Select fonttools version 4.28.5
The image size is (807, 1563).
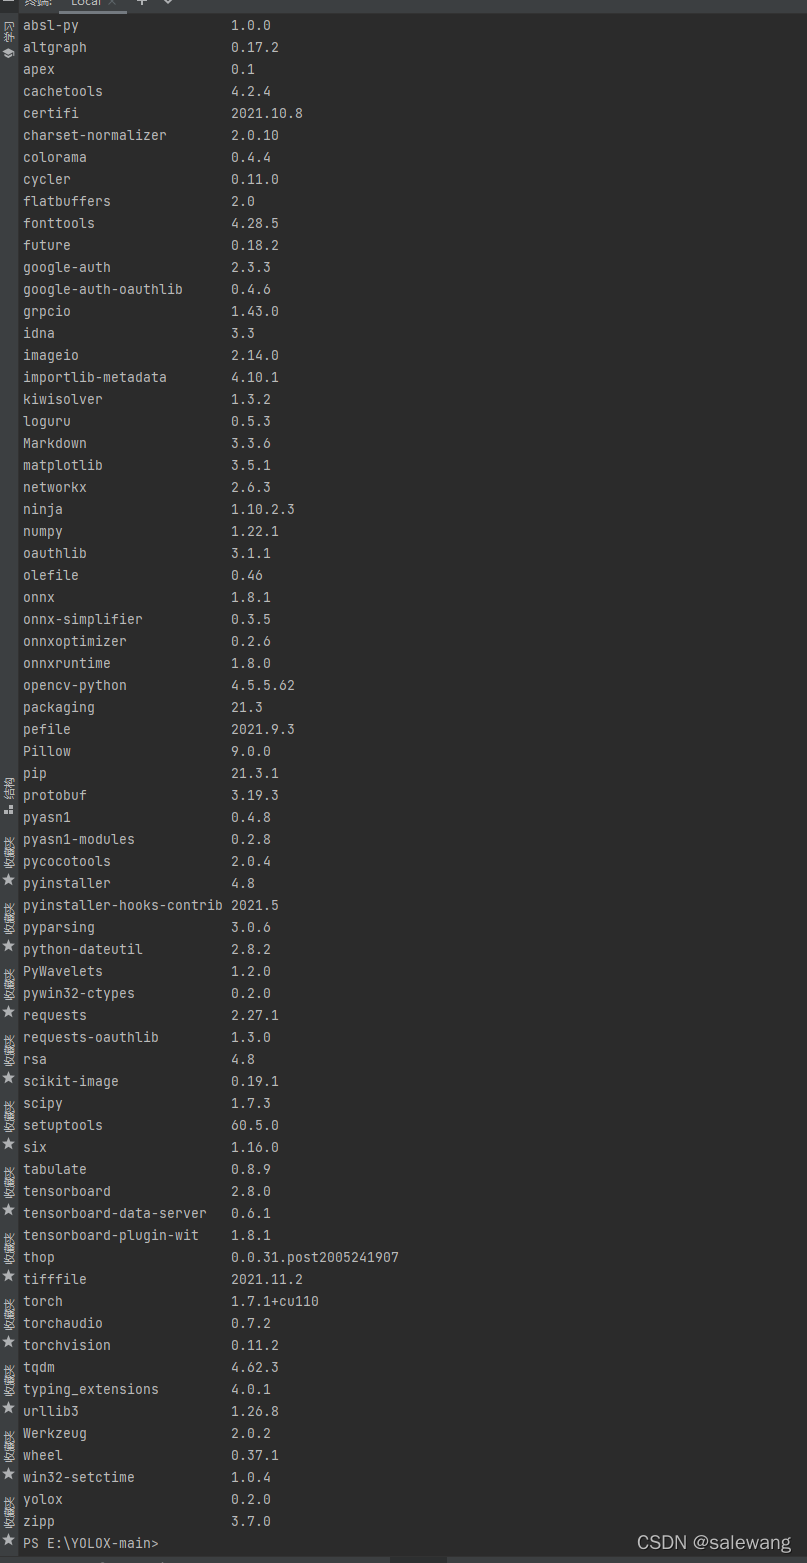[x=255, y=223]
